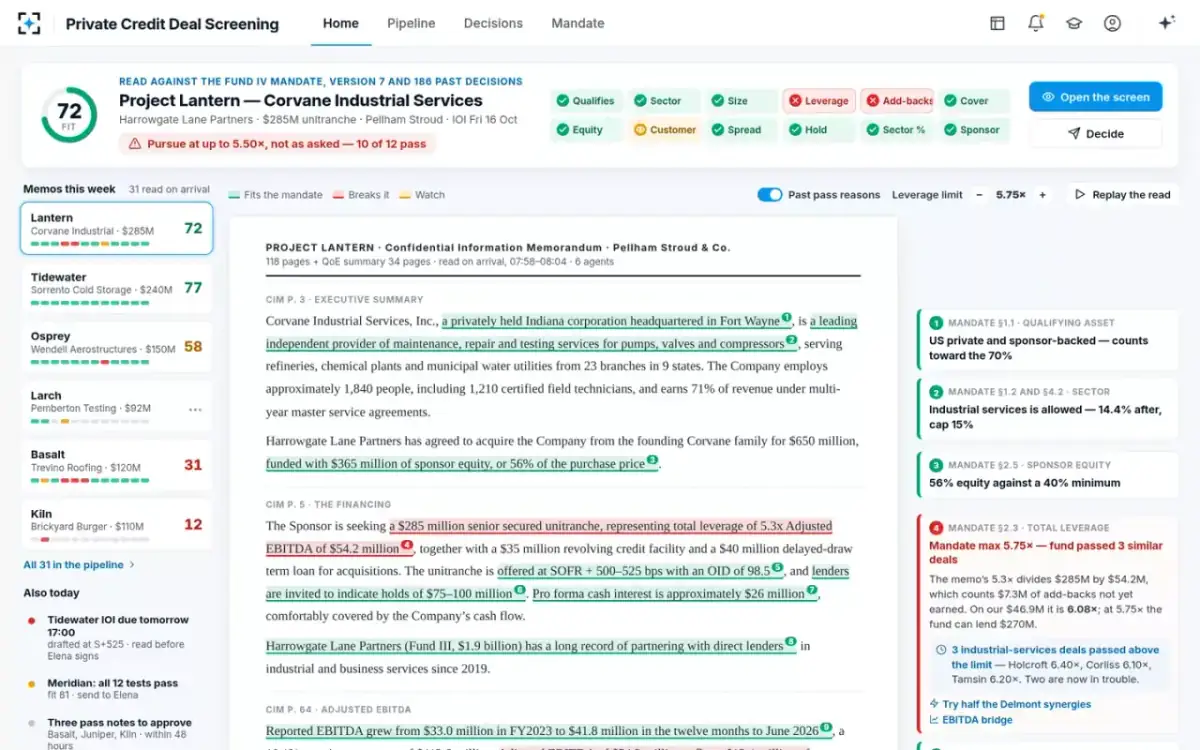Click the Watch legend swatch

click(x=405, y=195)
